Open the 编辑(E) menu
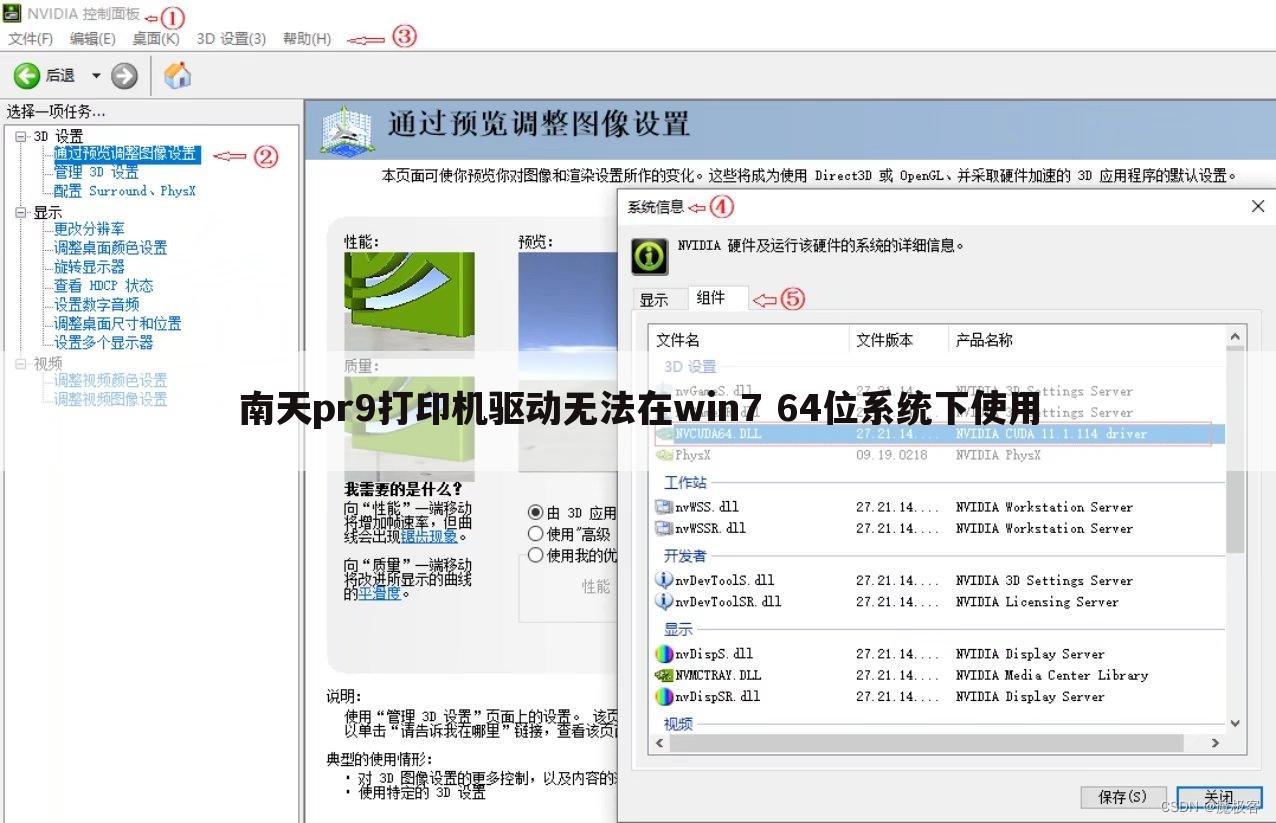Screen dimensions: 1276x823 click(93, 38)
